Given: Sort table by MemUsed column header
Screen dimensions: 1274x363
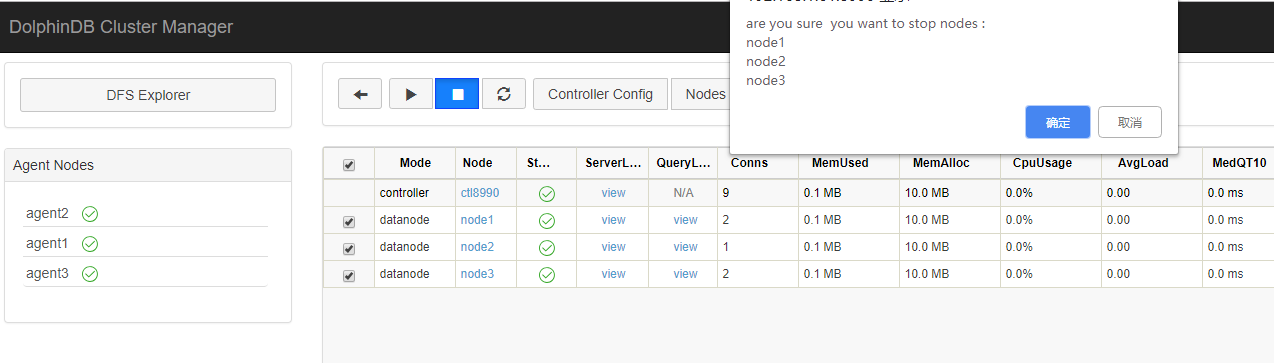Looking at the screenshot, I should (x=840, y=163).
